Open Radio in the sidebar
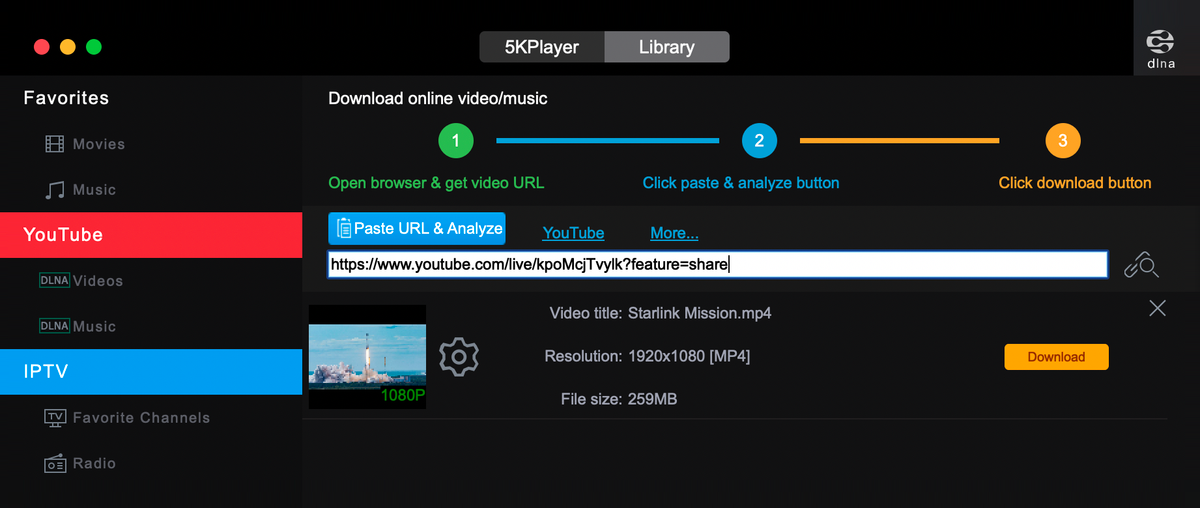 point(80,463)
